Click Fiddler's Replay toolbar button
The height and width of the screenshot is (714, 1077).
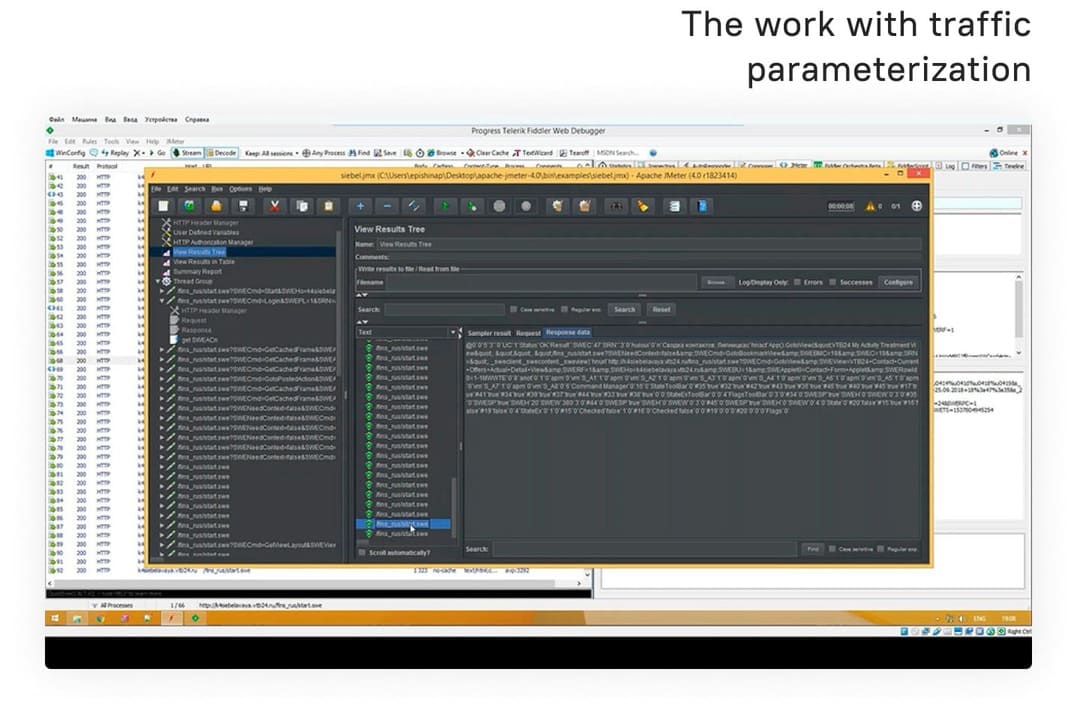tap(115, 153)
